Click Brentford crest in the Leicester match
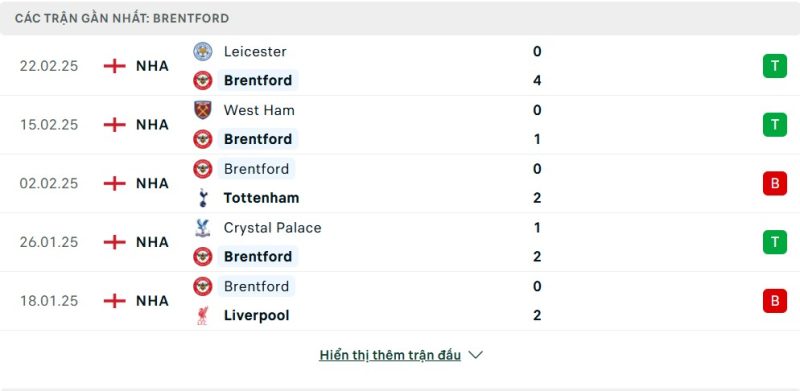 (x=203, y=81)
